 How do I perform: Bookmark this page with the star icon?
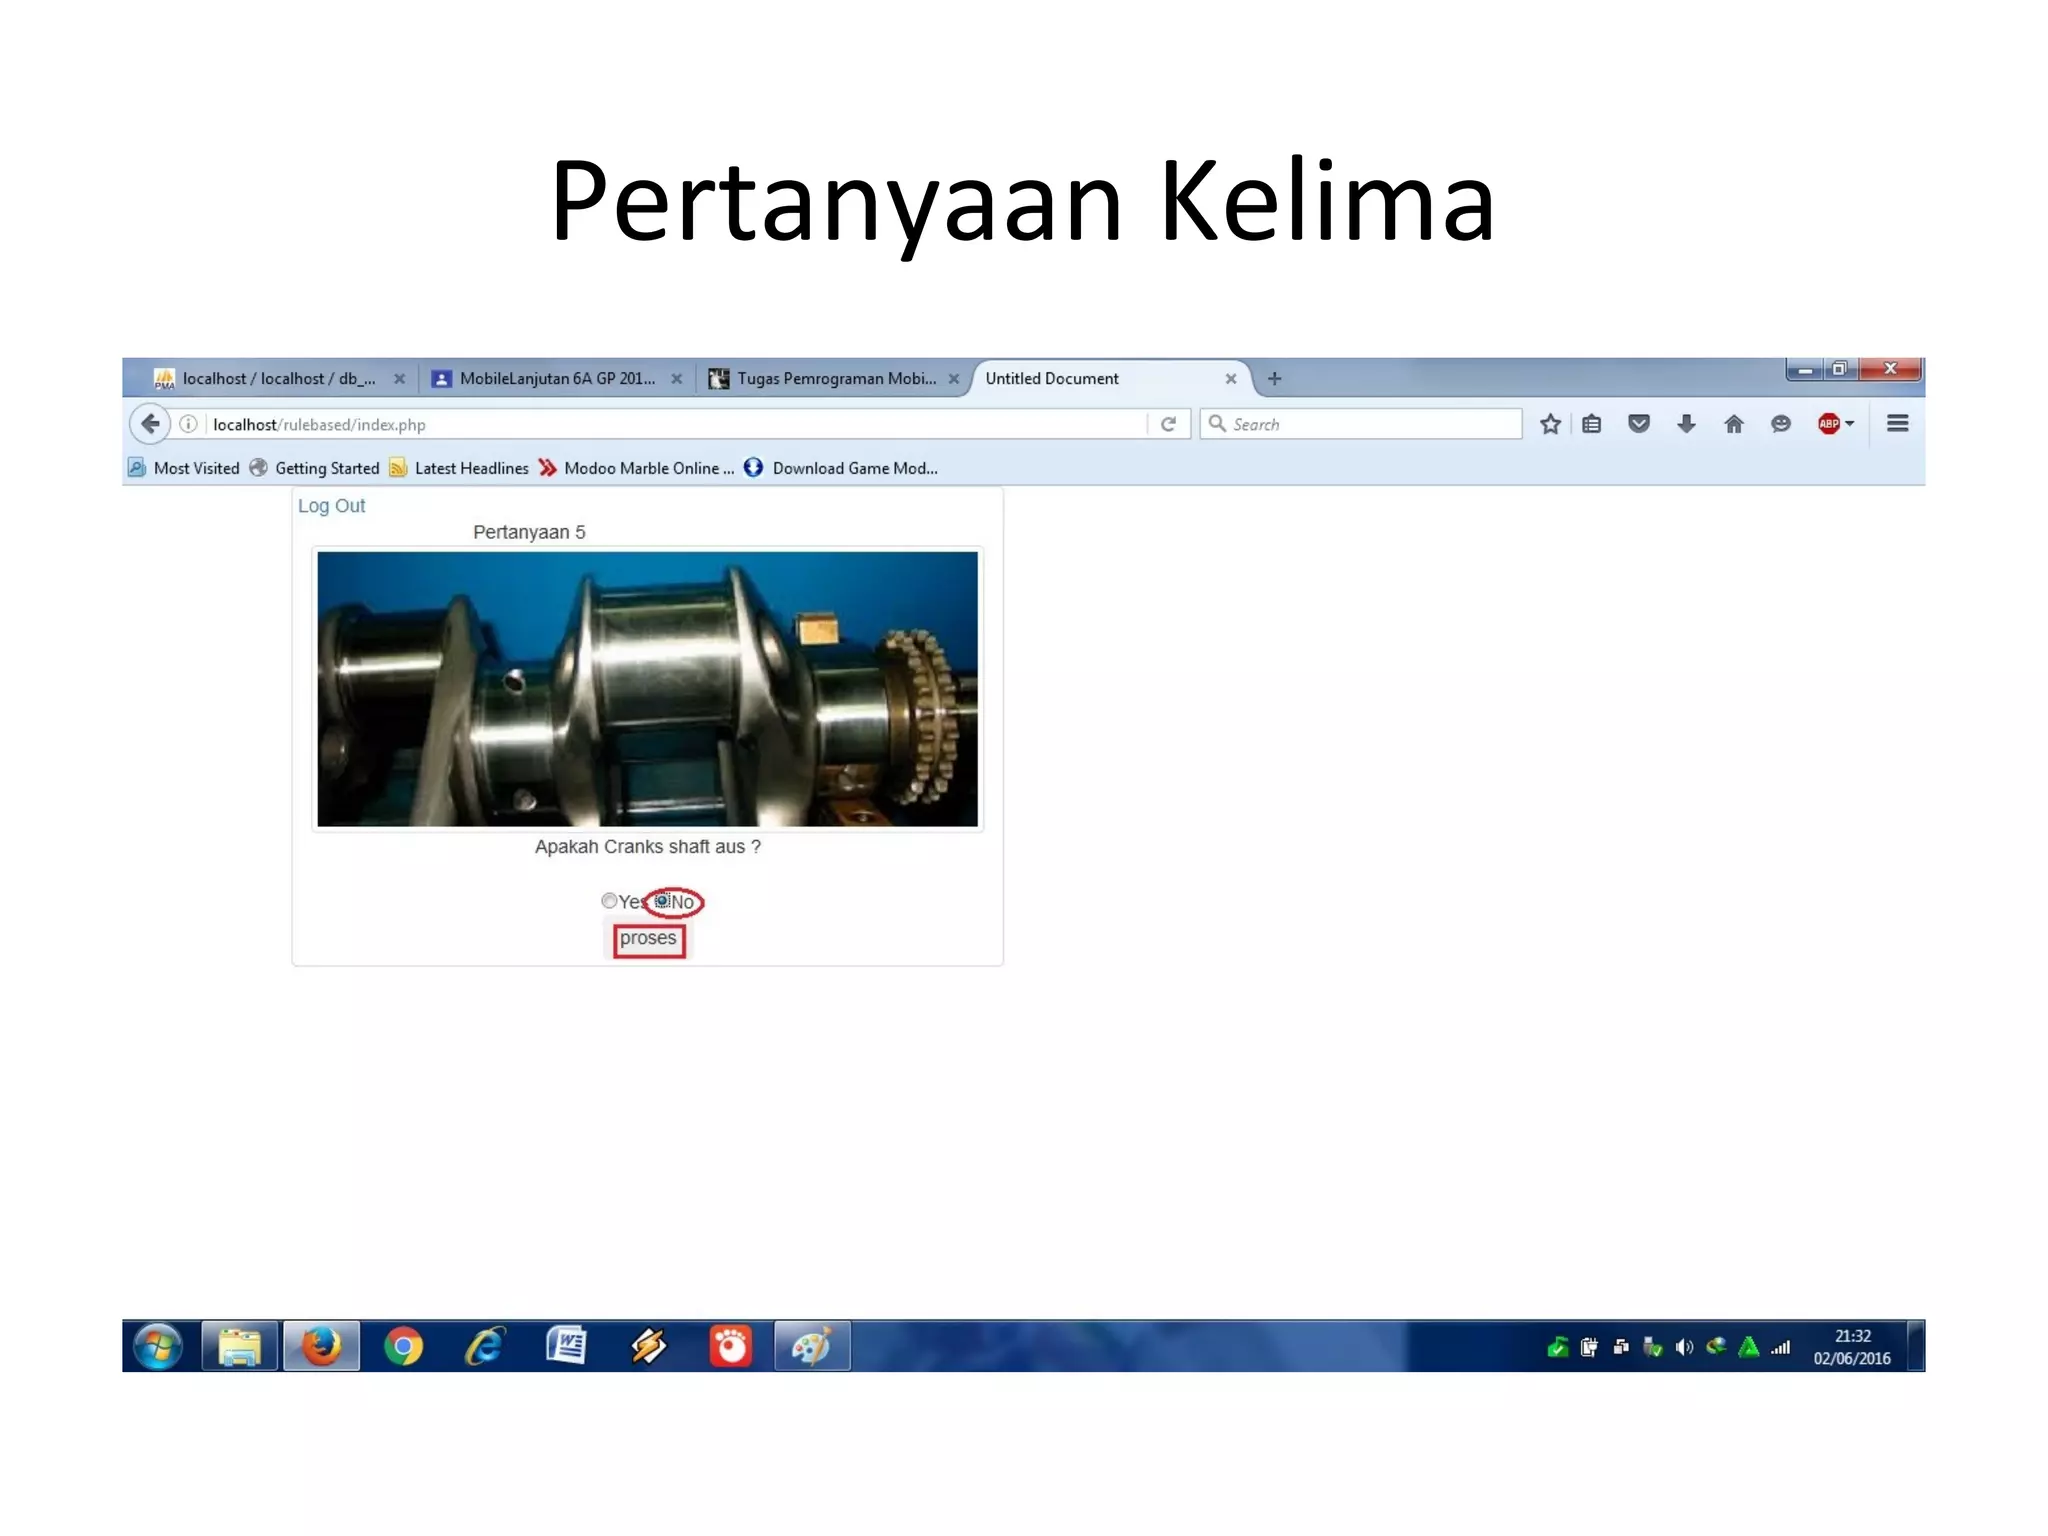click(x=1550, y=424)
